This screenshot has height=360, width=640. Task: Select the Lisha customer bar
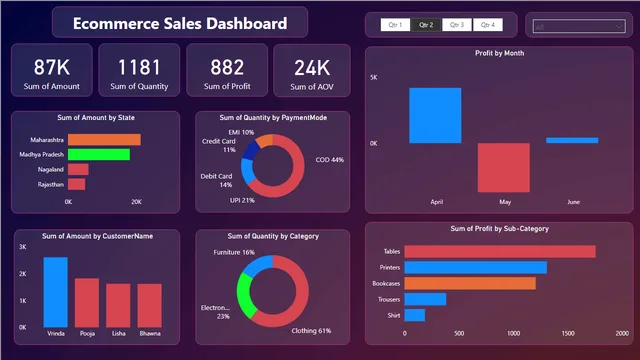[x=118, y=305]
